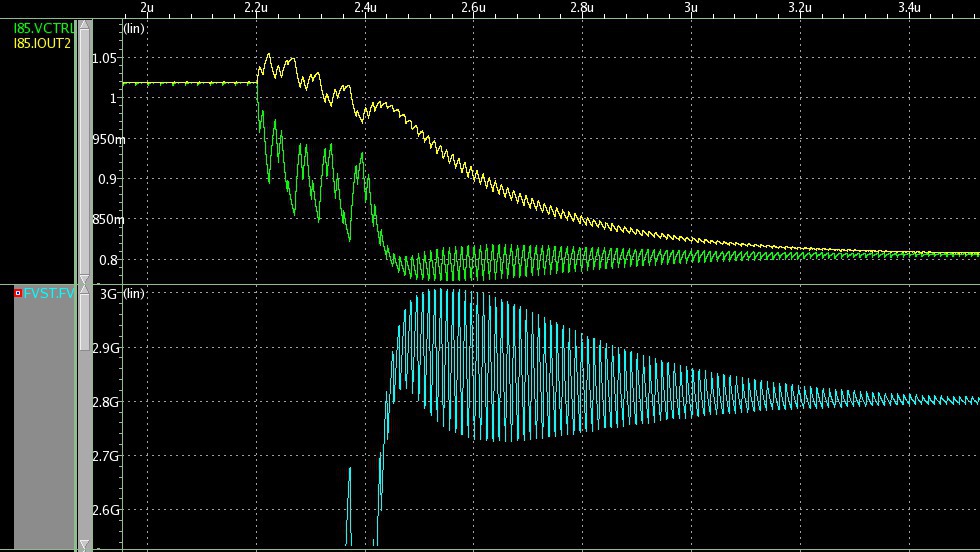
Task: Click the (lin) scale label beside 3G
Action: pos(134,293)
